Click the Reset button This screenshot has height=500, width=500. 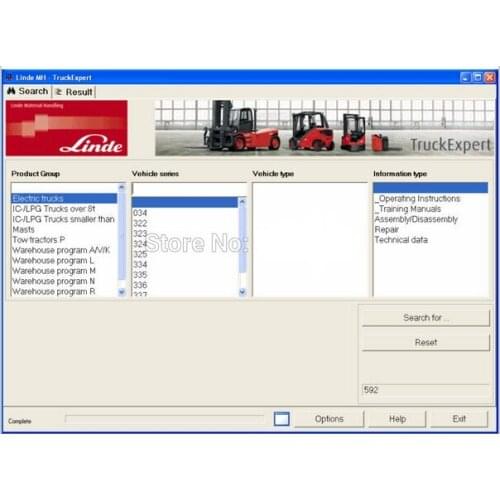tap(426, 342)
